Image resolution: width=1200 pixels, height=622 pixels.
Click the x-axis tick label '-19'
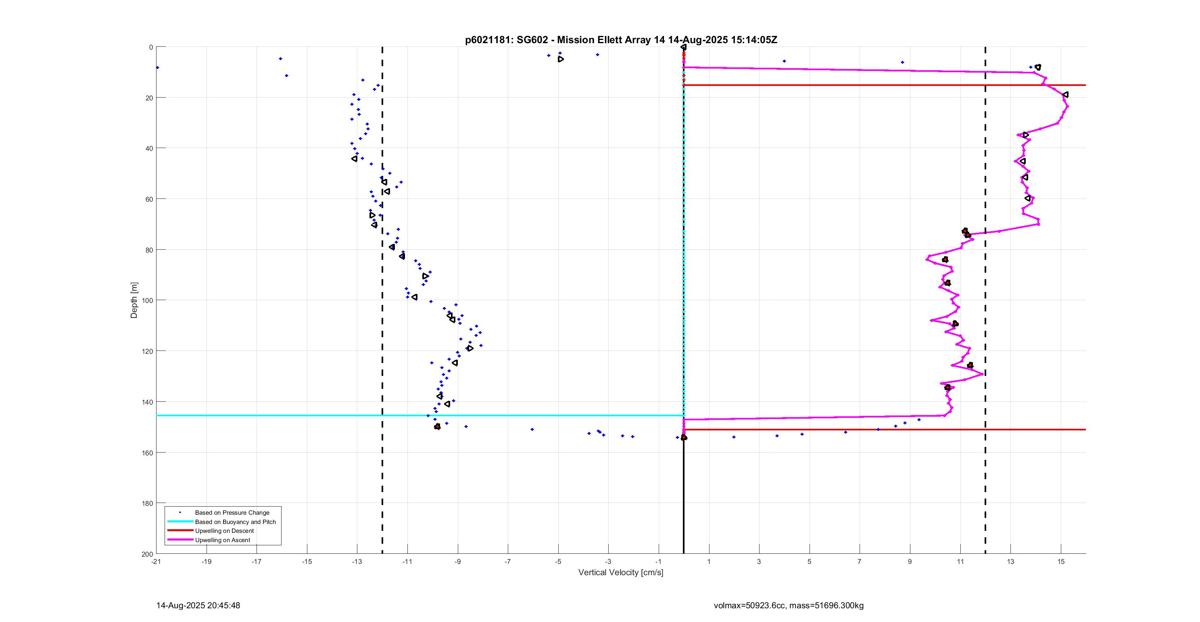[206, 561]
